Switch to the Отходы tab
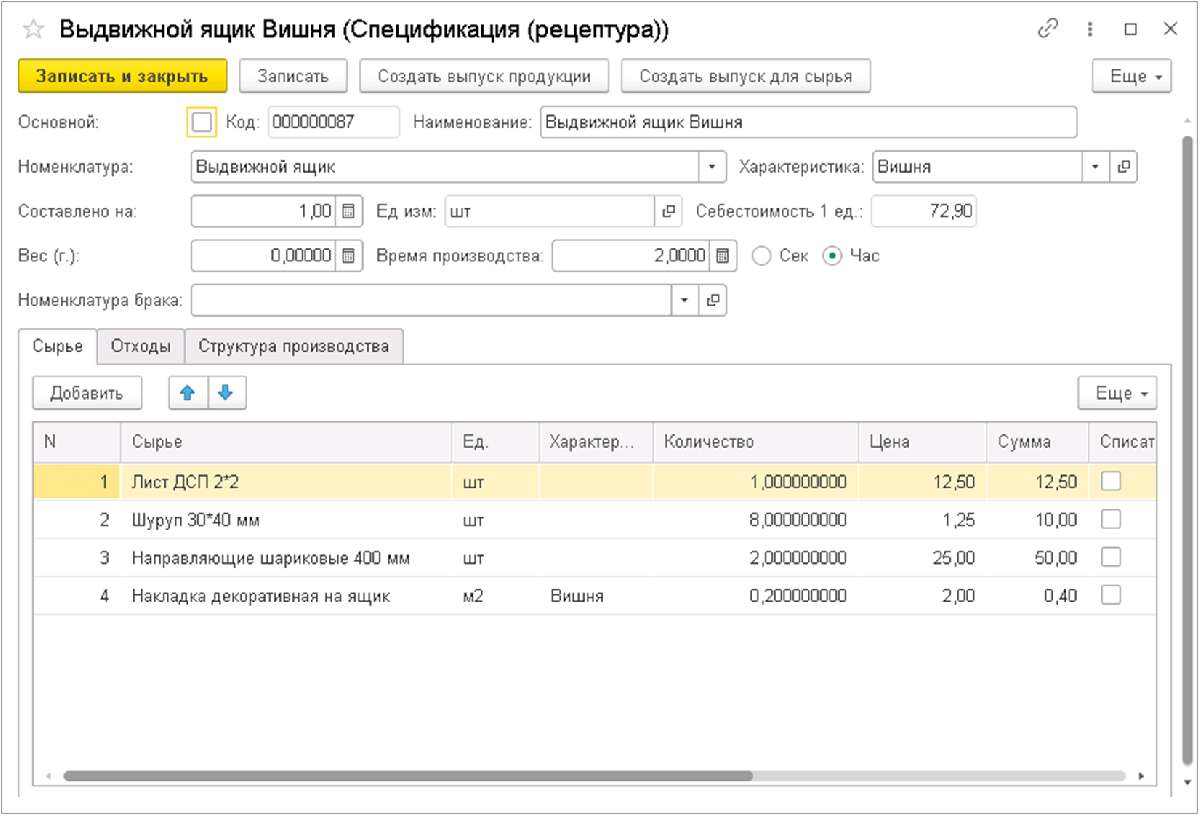 tap(141, 346)
